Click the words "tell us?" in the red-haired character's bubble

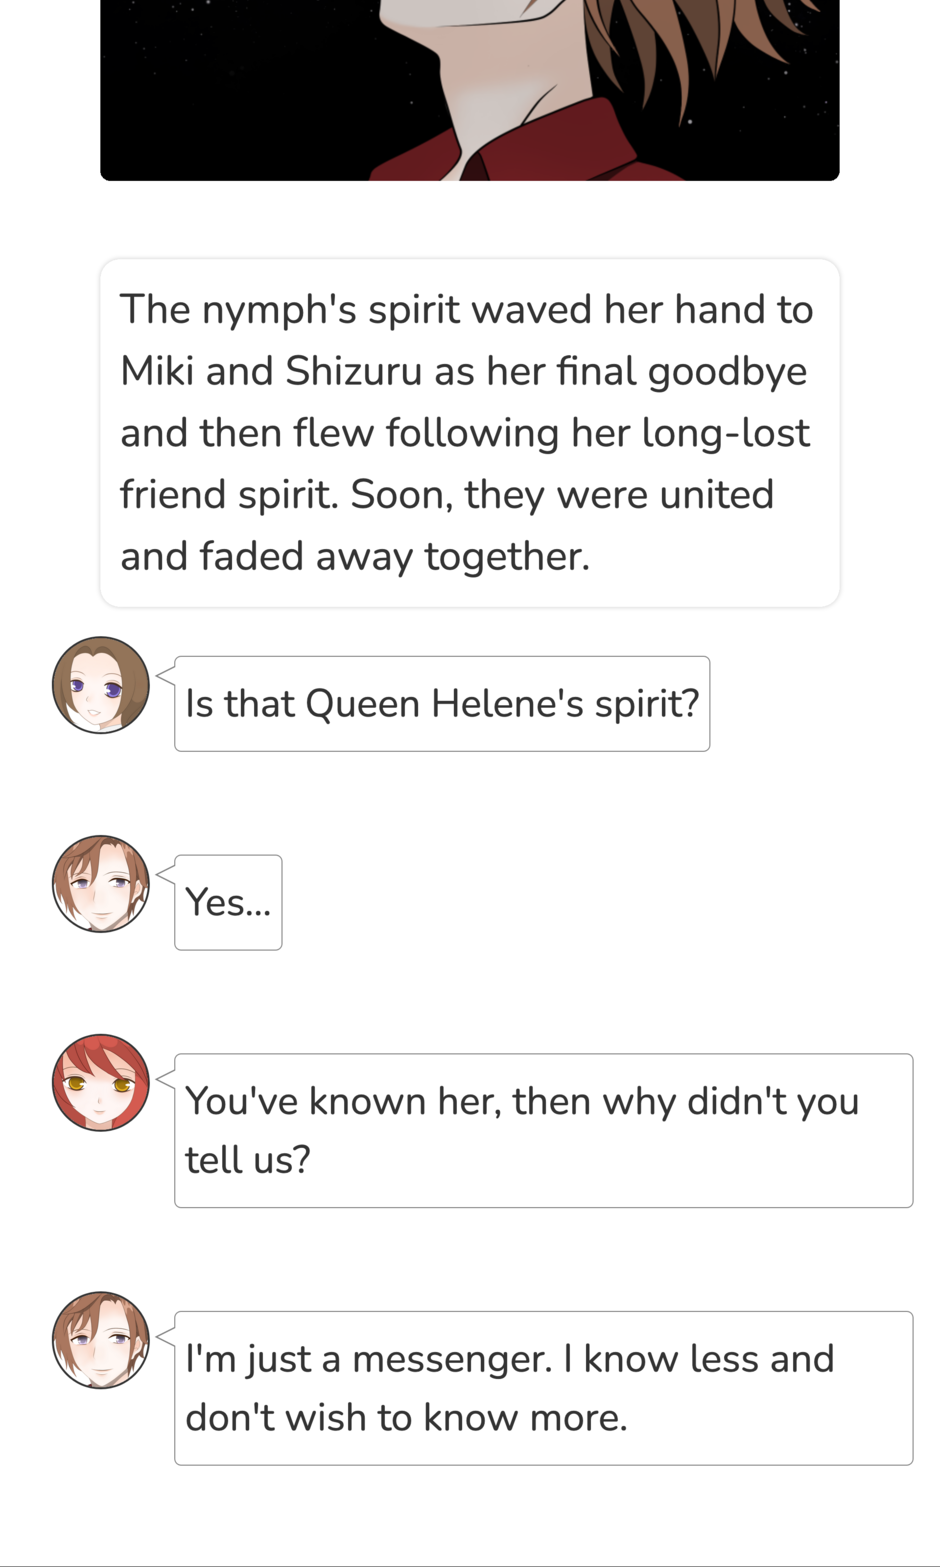[x=248, y=1160]
